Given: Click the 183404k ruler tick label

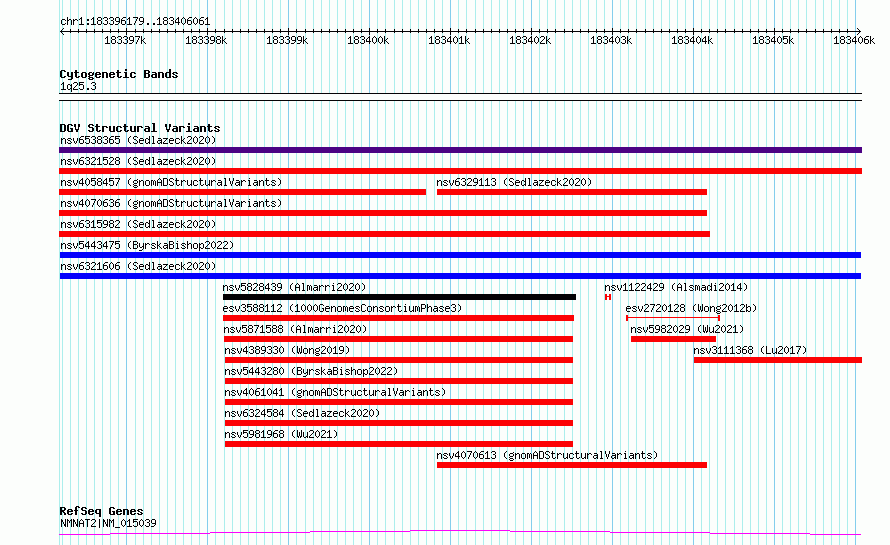Looking at the screenshot, I should (692, 40).
